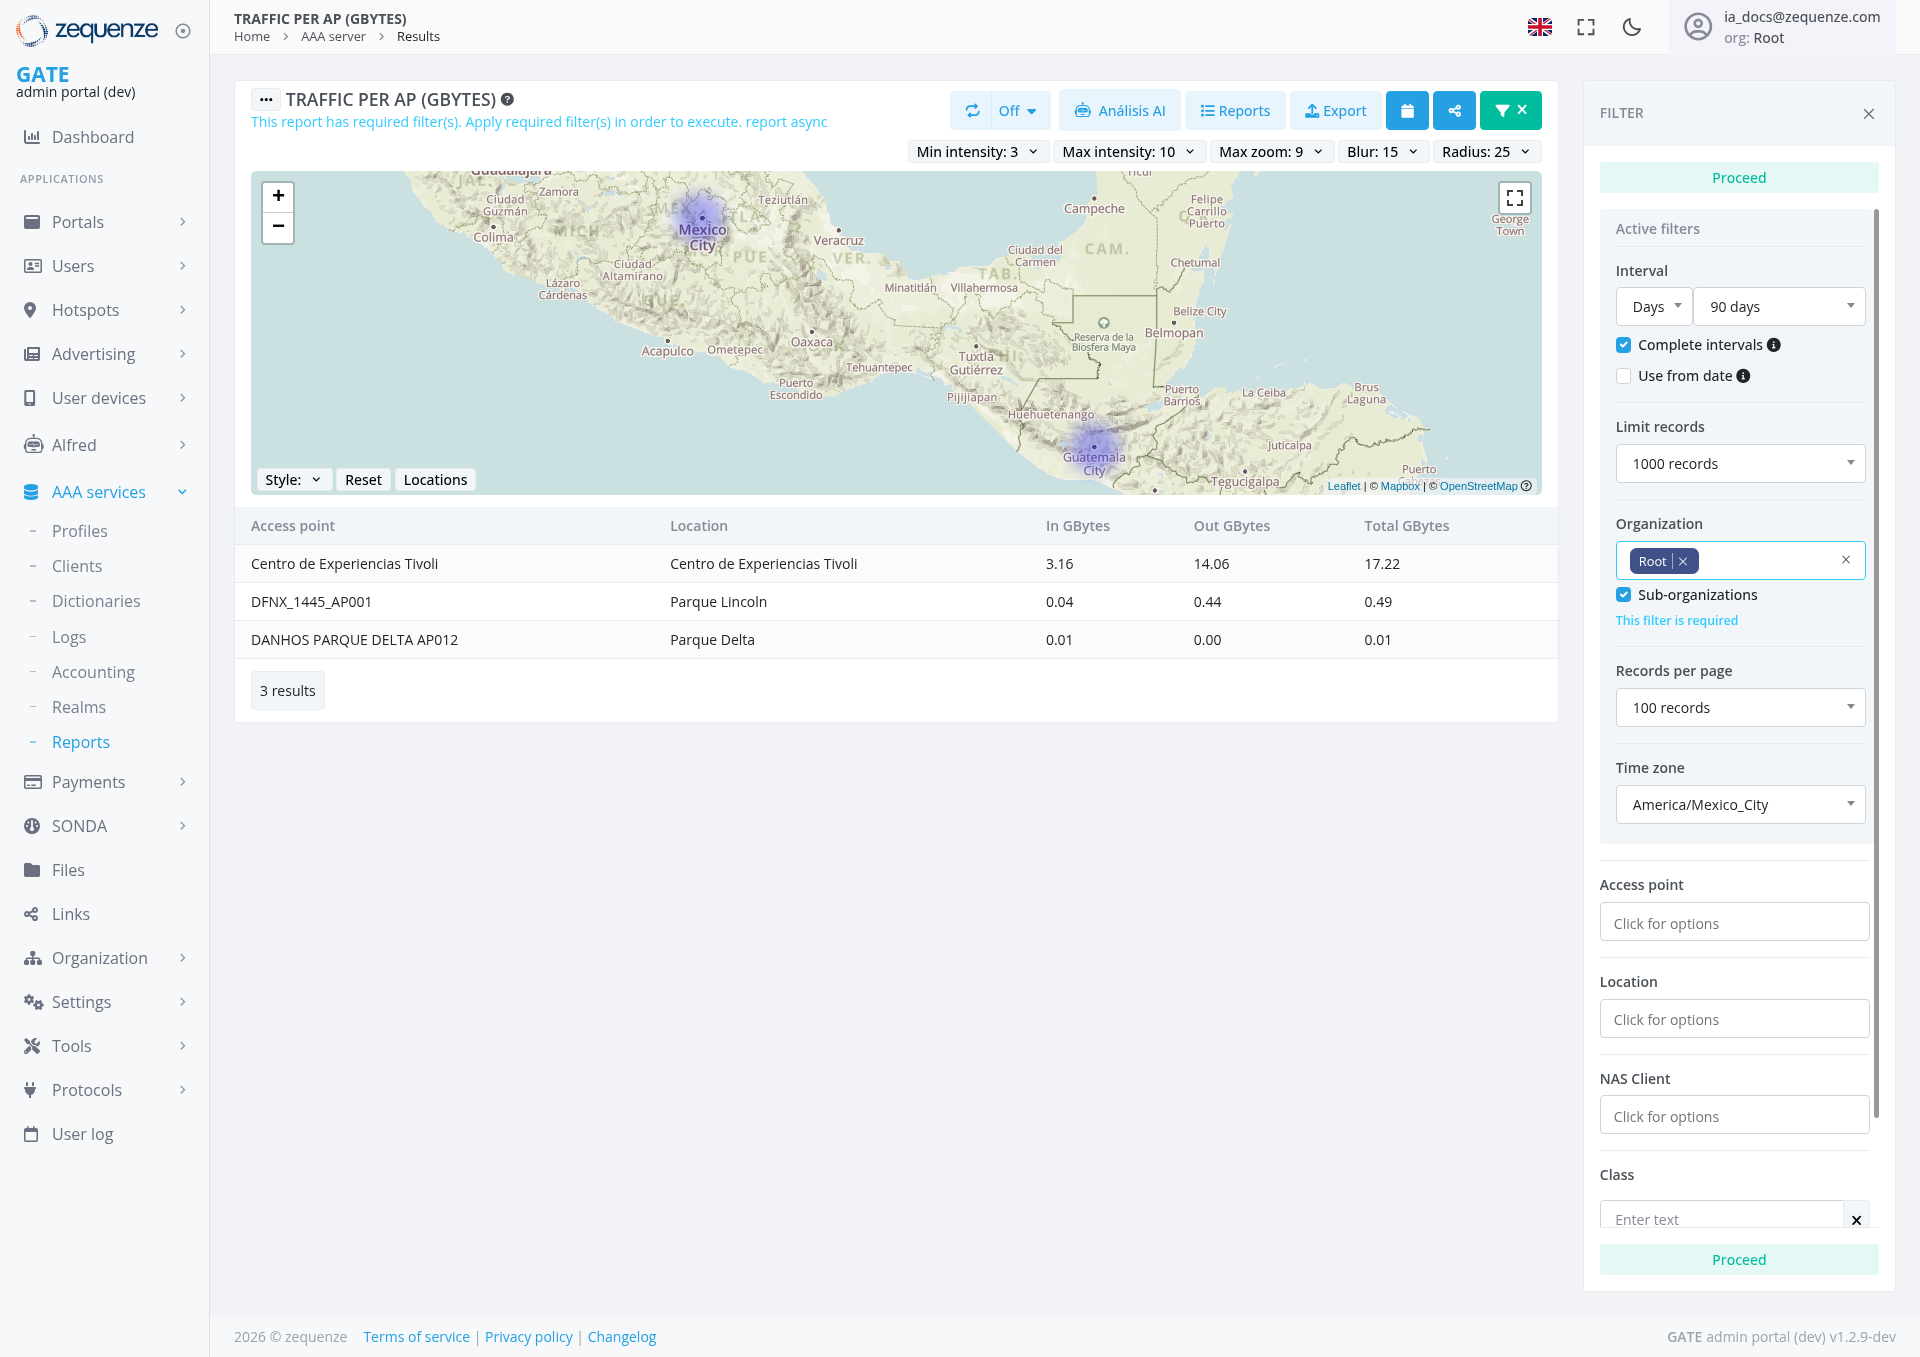Open interval unit Days dropdown
Image resolution: width=1920 pixels, height=1357 pixels.
[x=1654, y=307]
